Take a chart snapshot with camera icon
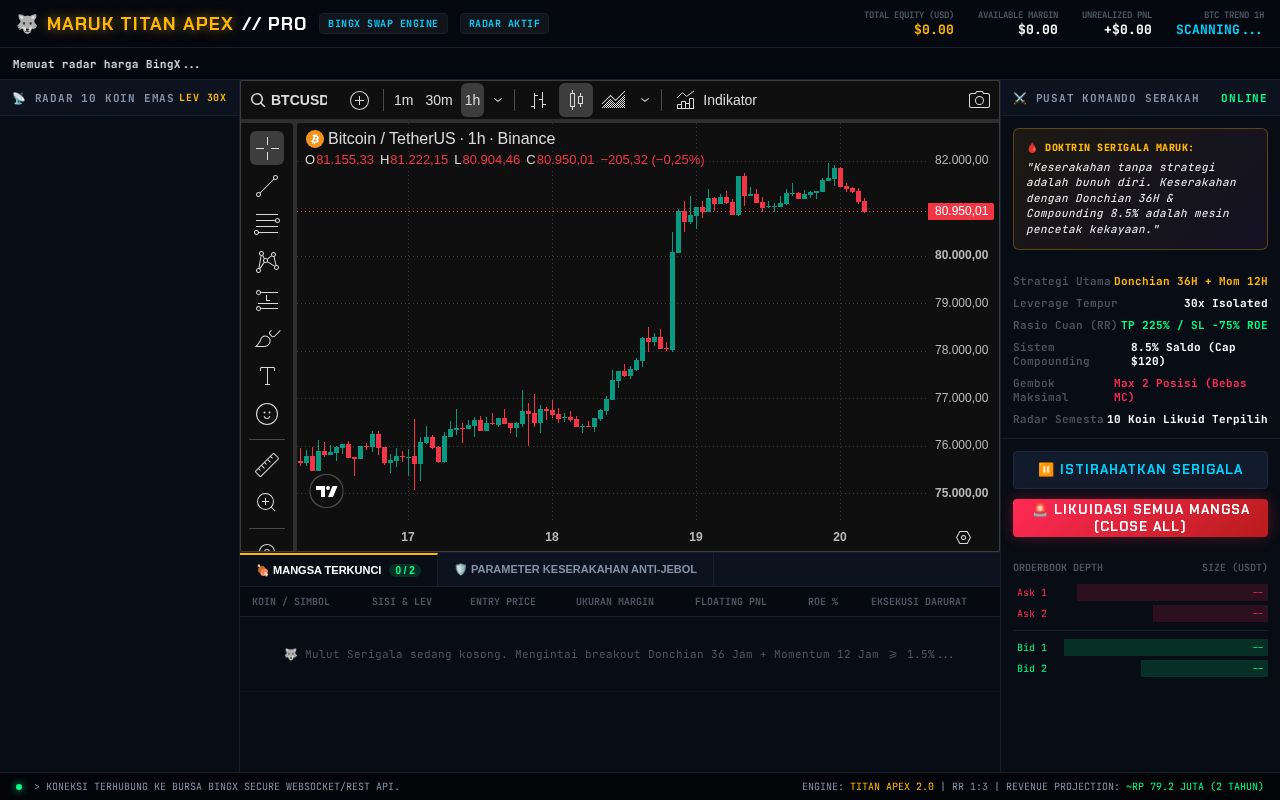Screen dimensions: 1280x800 point(979,100)
